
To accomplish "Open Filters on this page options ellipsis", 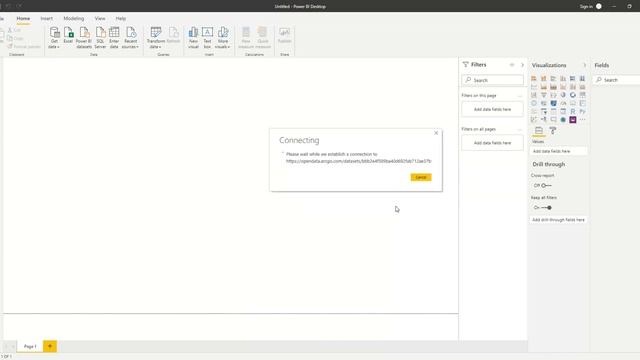I will [520, 96].
